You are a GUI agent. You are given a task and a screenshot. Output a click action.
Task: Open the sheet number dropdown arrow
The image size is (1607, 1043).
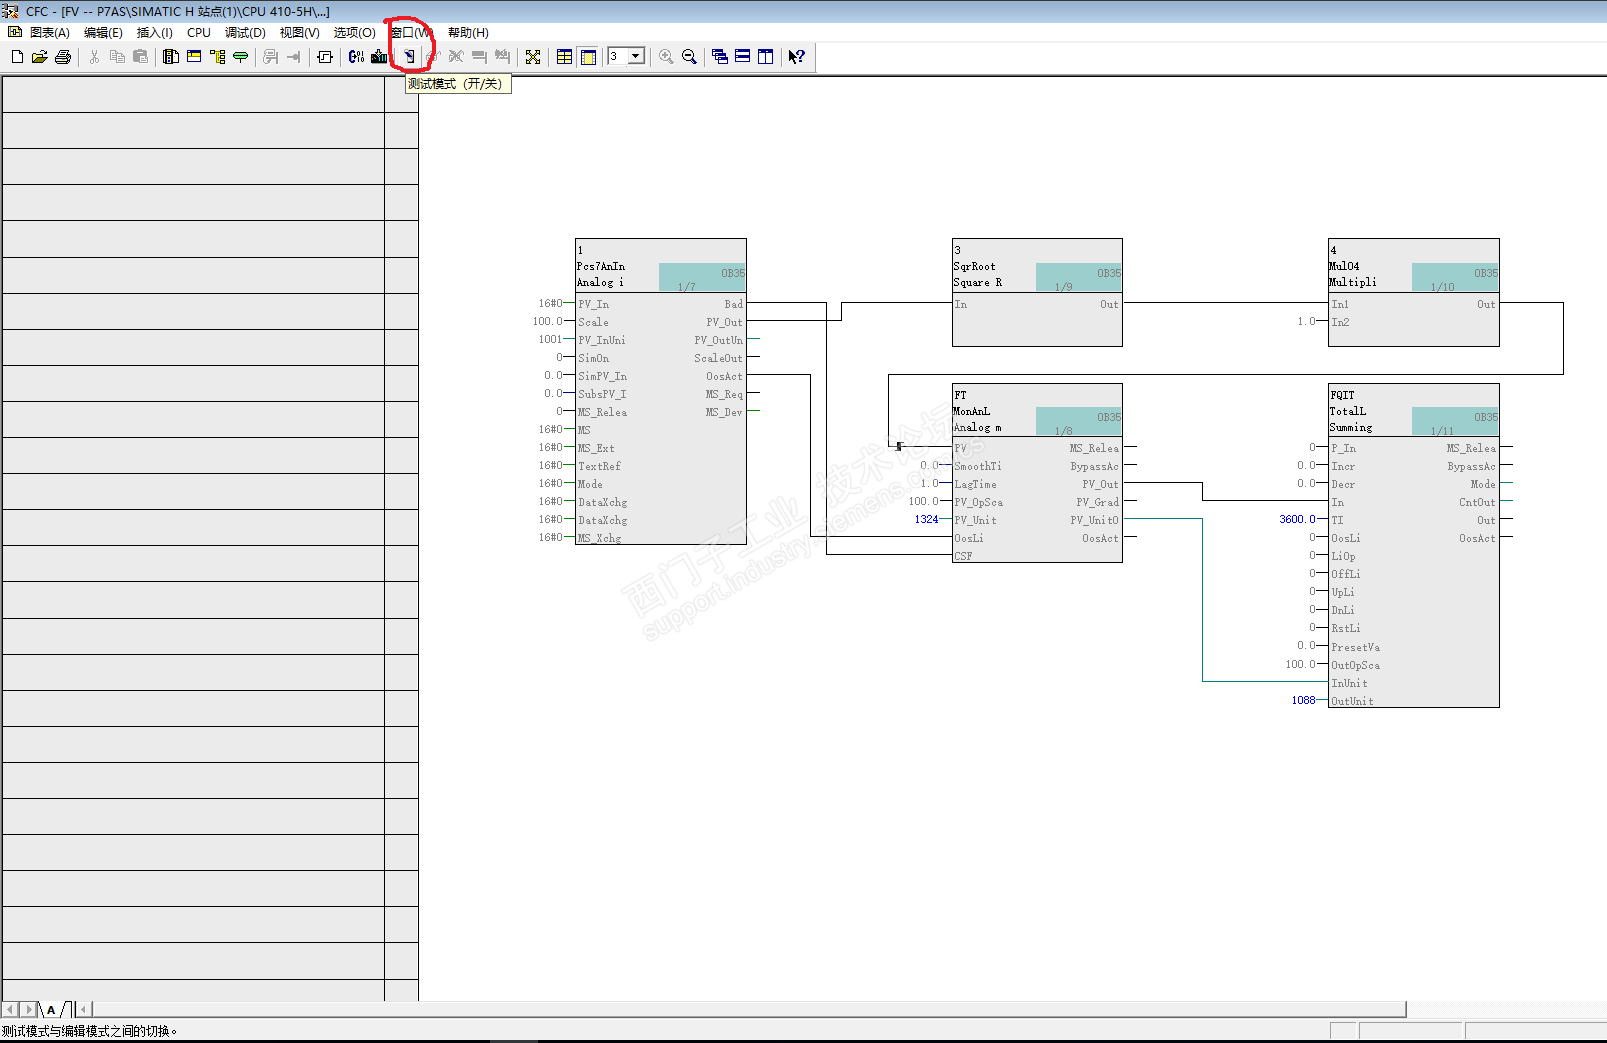click(636, 56)
